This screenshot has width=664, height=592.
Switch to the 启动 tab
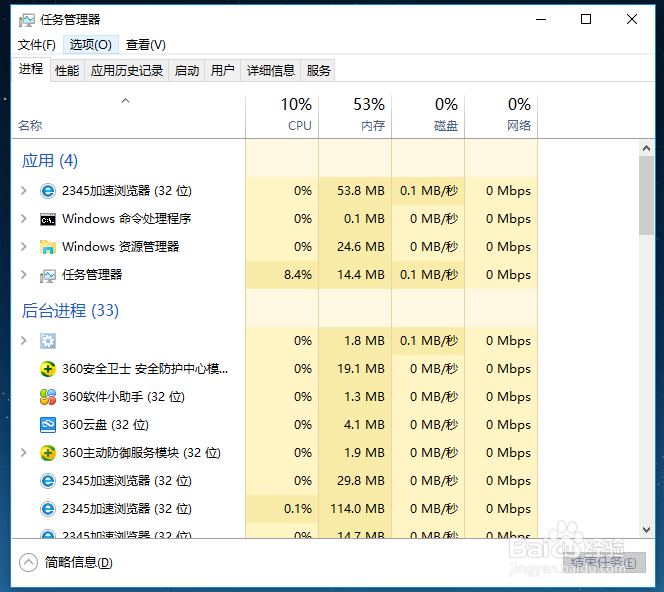click(x=187, y=70)
